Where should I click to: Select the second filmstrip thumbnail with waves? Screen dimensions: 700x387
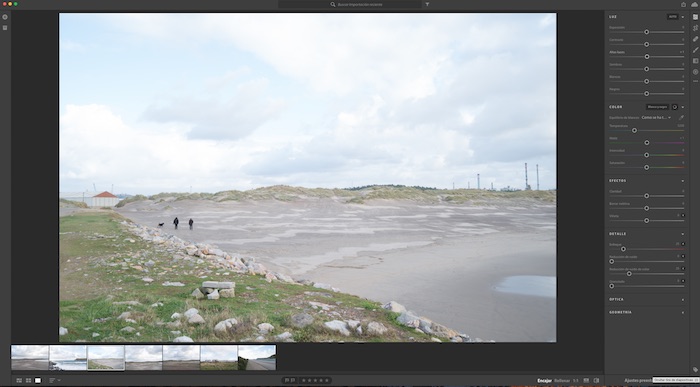coord(68,358)
